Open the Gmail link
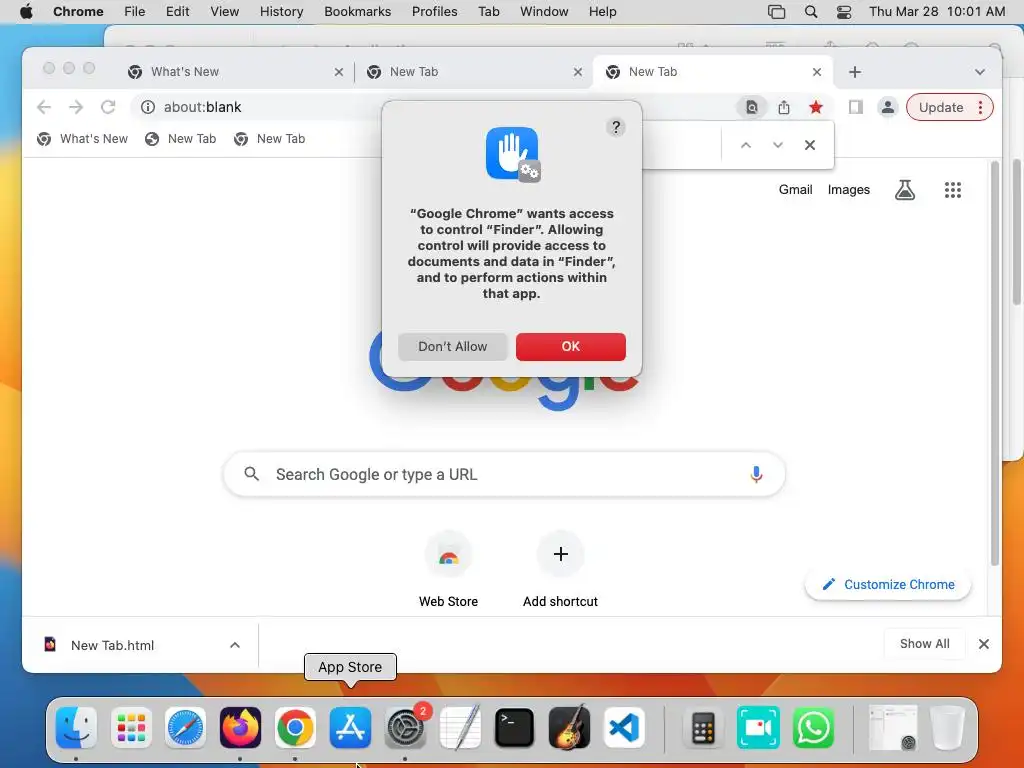 pyautogui.click(x=795, y=189)
